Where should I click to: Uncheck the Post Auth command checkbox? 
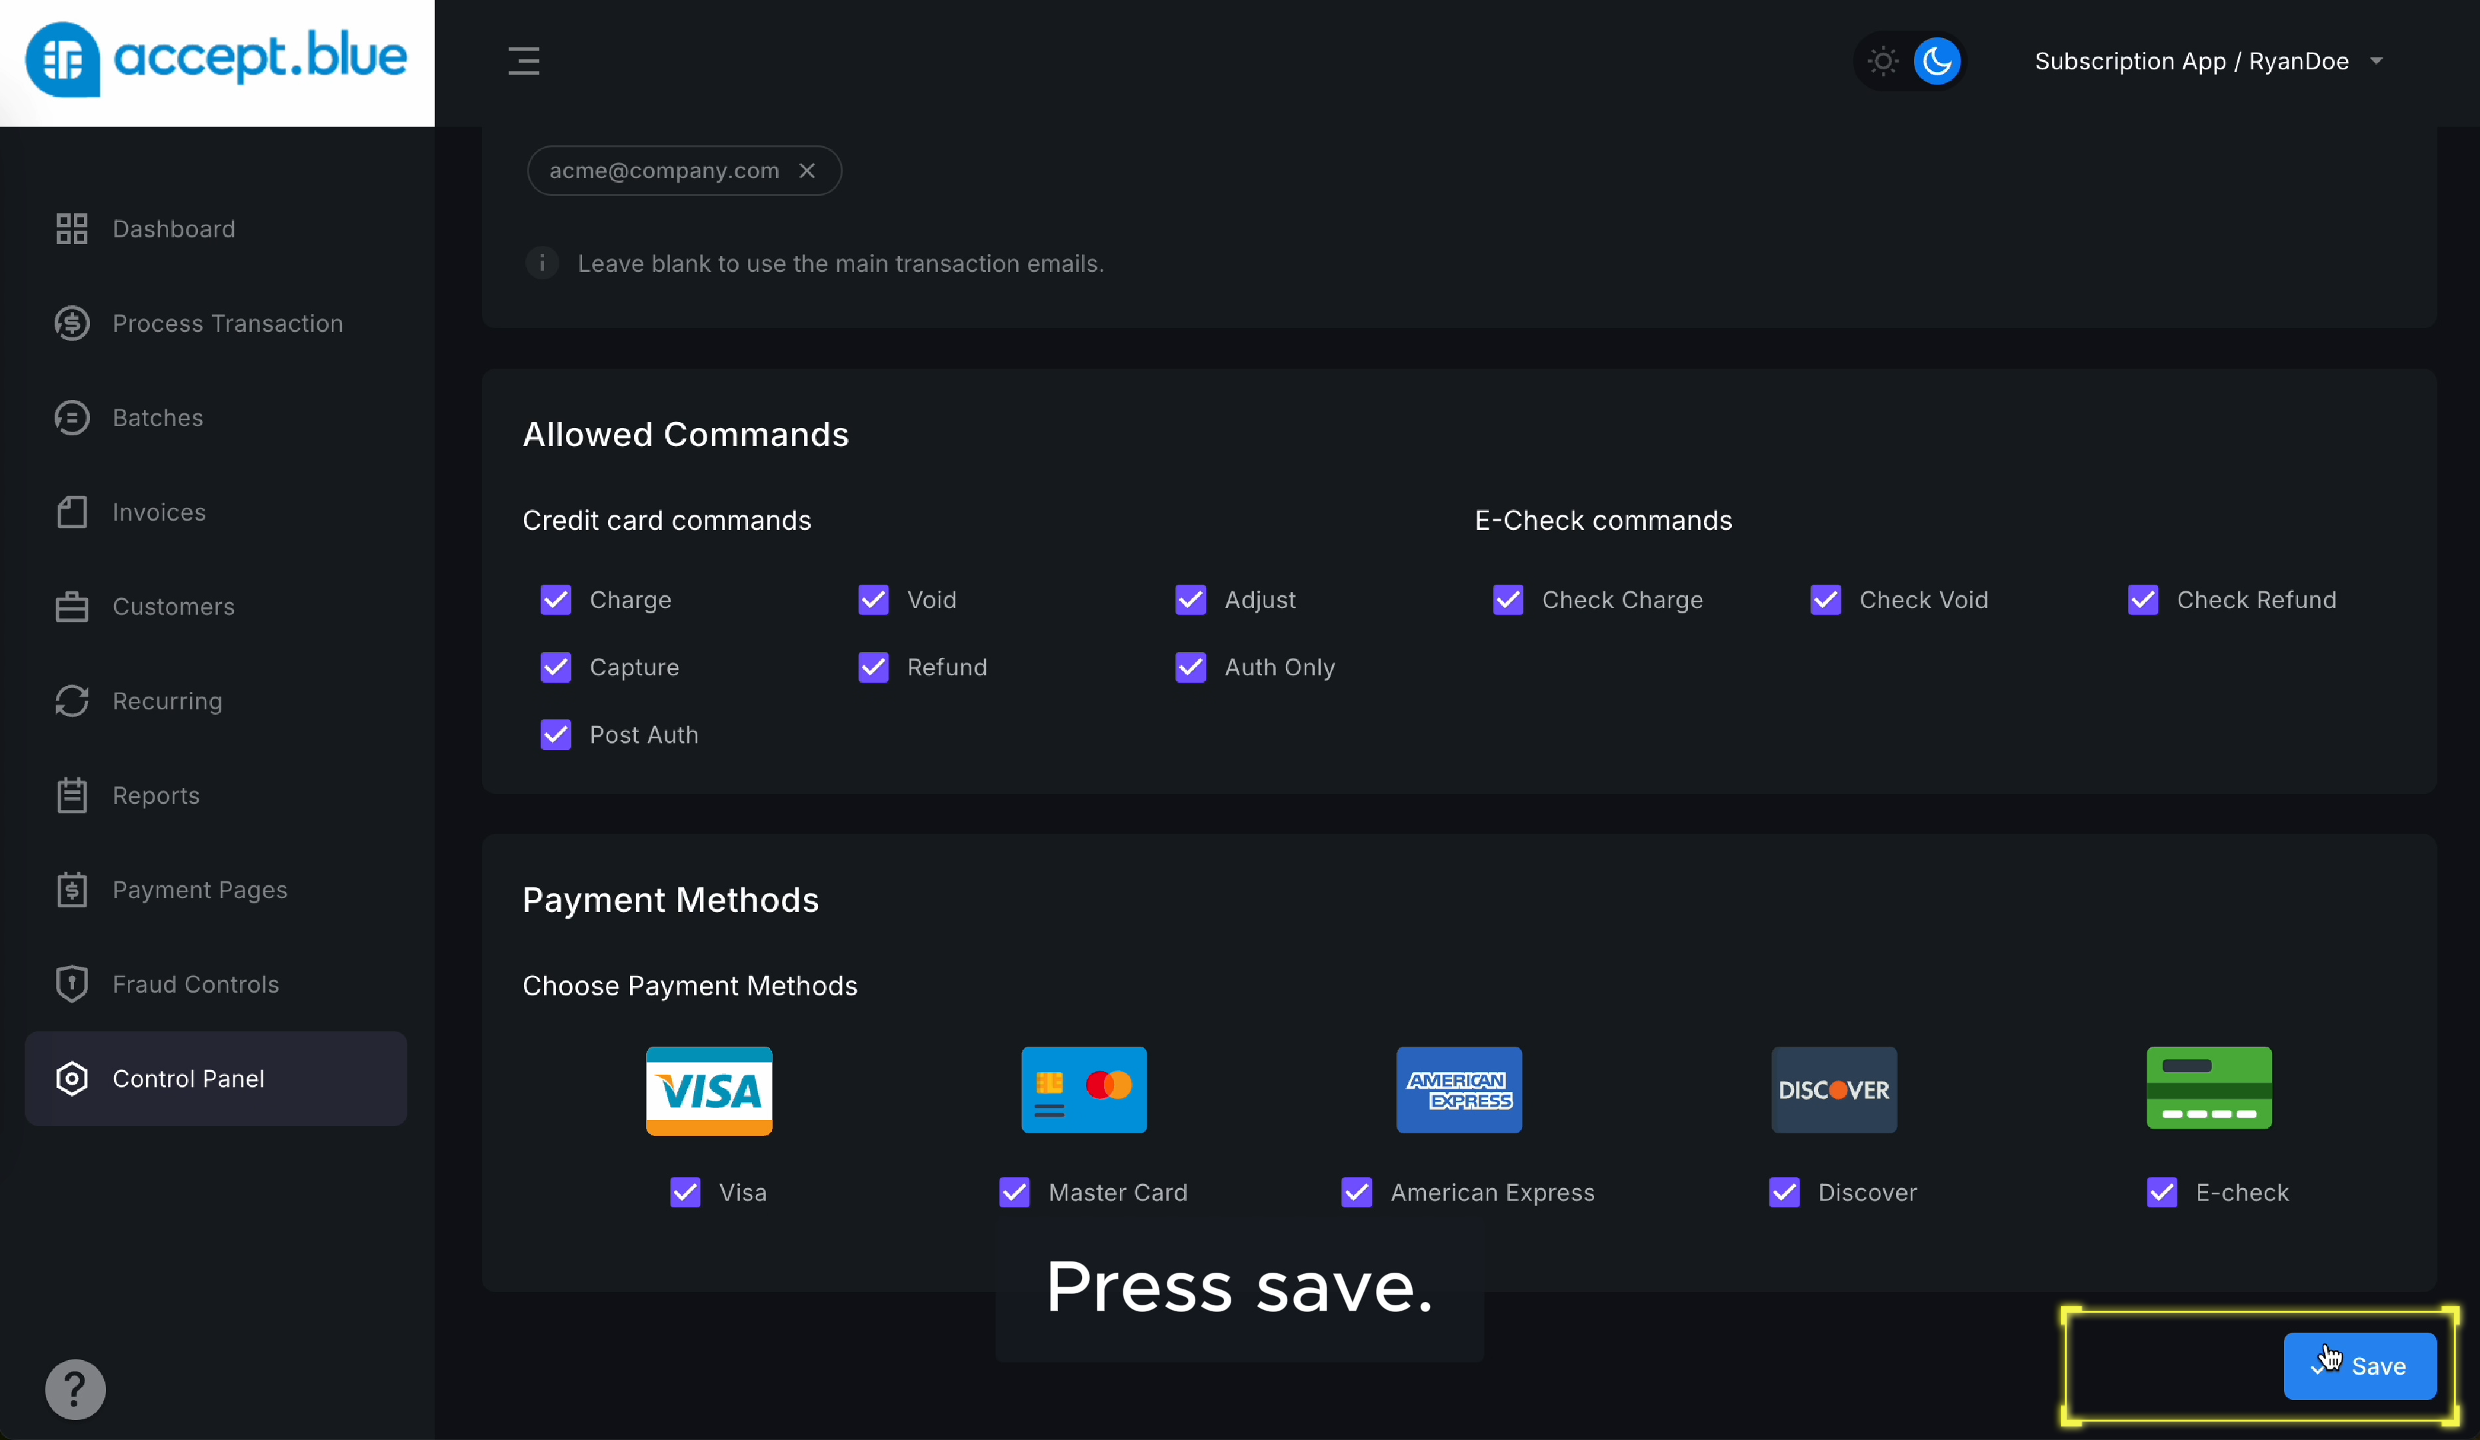[x=556, y=735]
